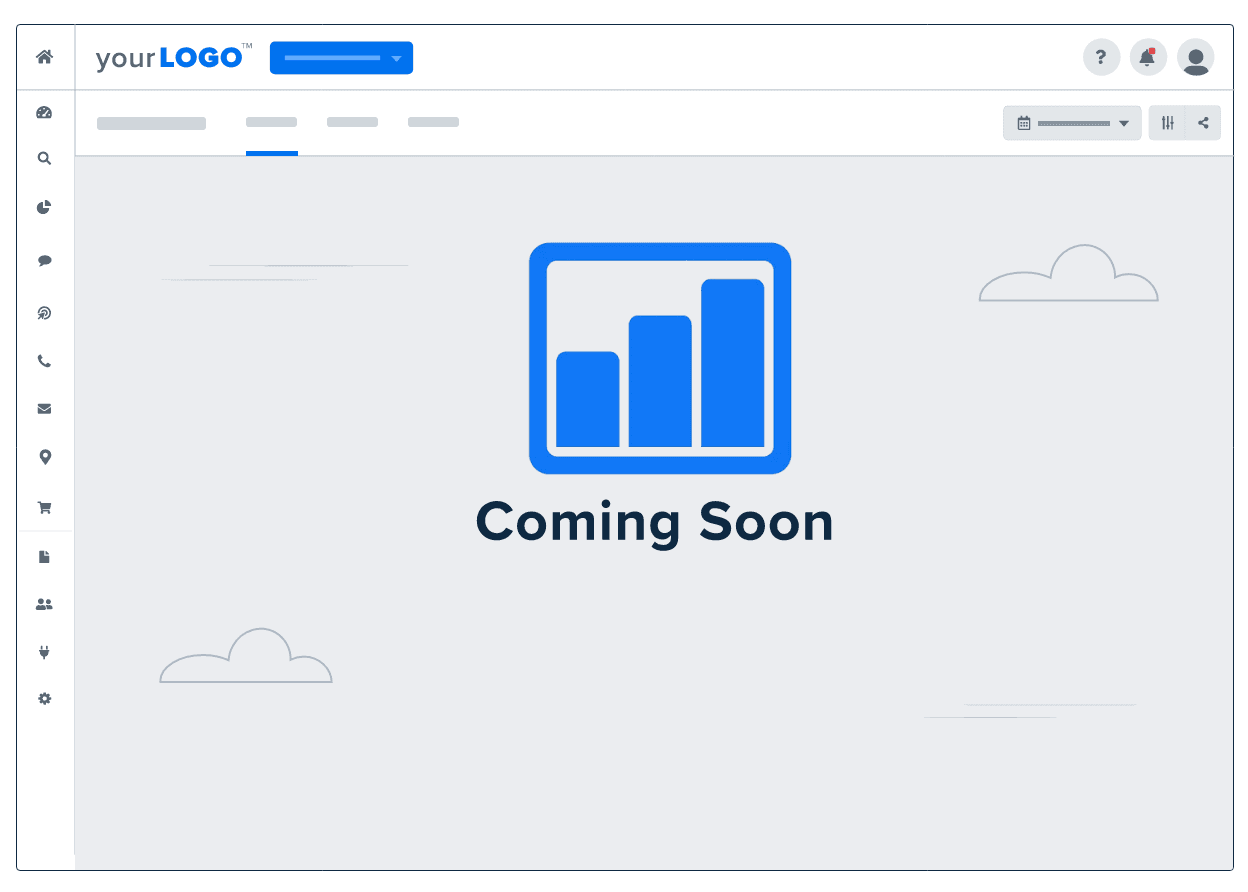Click the shopping cart icon in sidebar
This screenshot has width=1248, height=892.
coord(44,507)
